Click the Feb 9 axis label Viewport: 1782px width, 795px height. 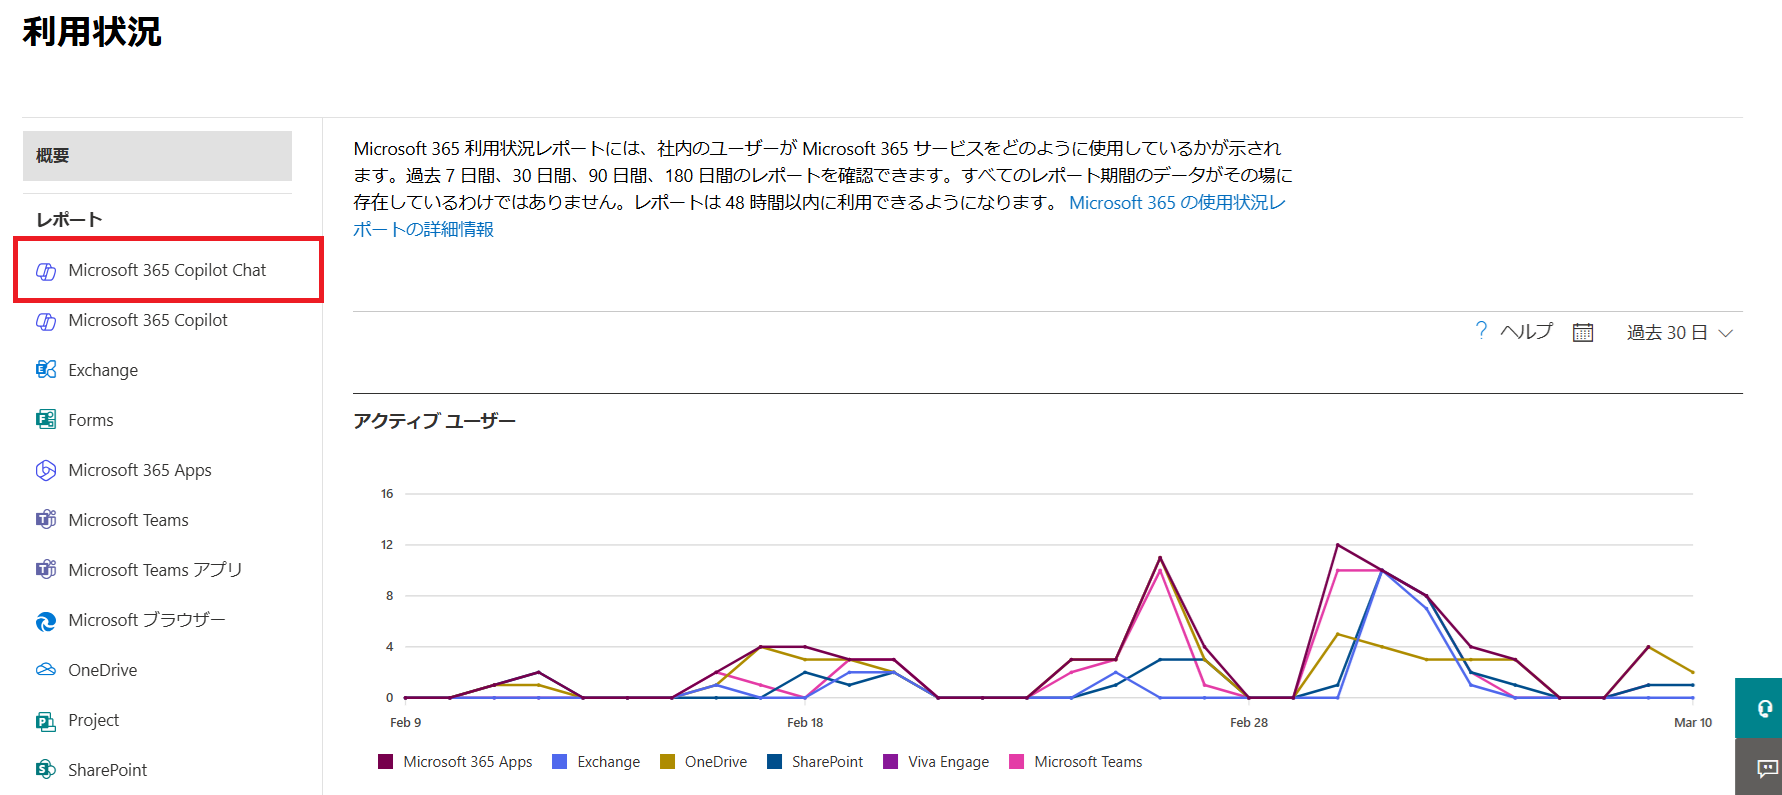[405, 722]
